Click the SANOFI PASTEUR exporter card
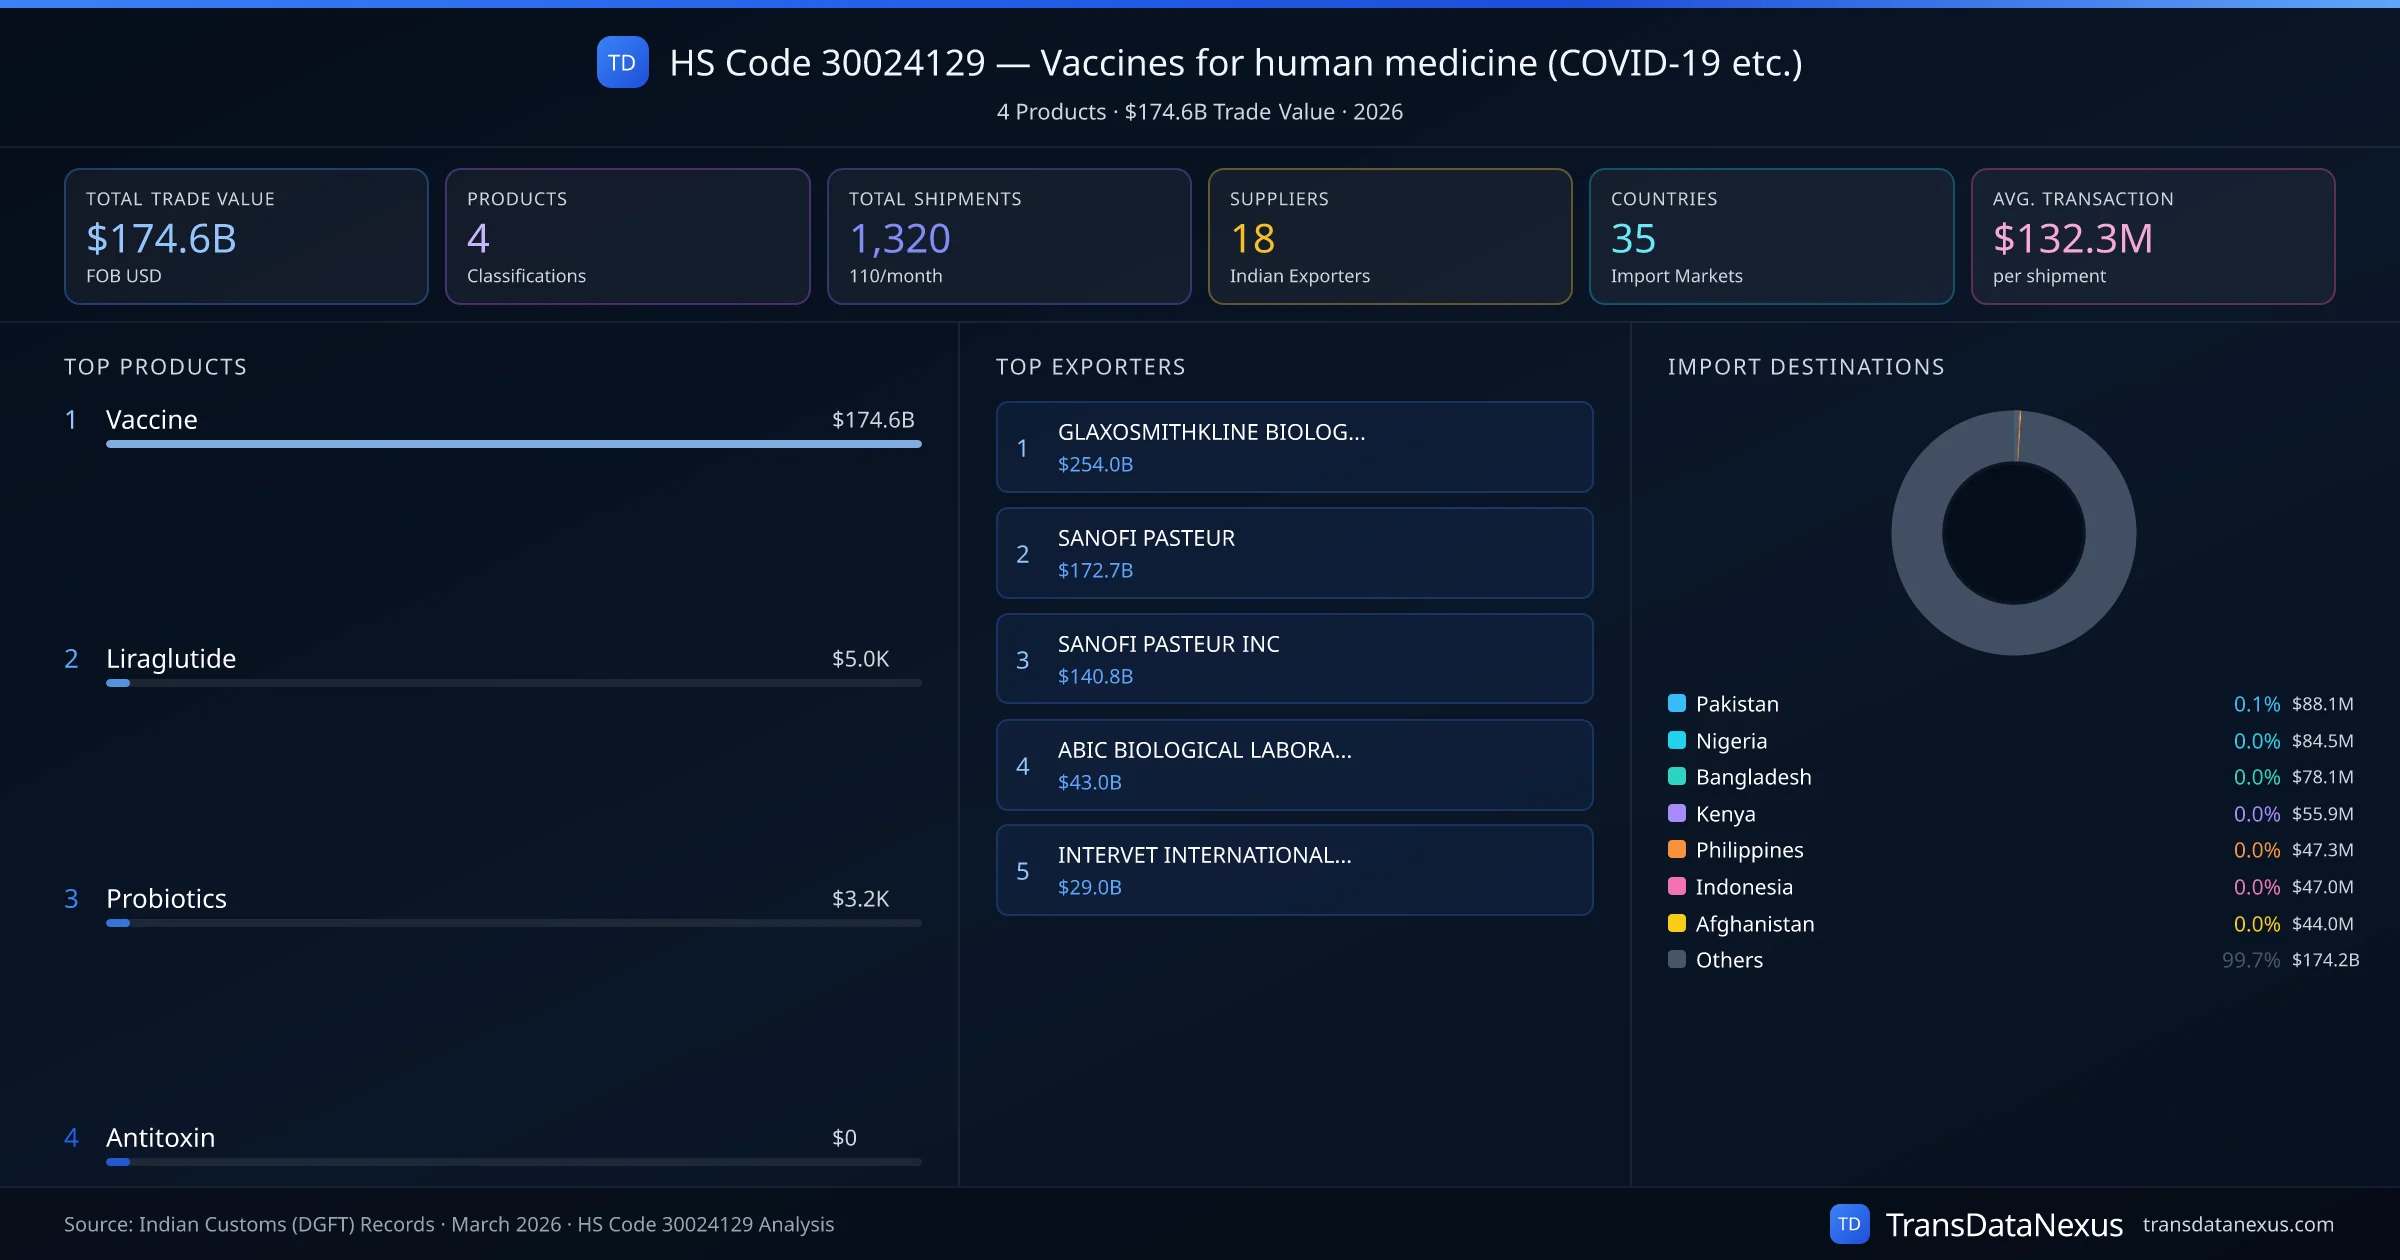Image resolution: width=2400 pixels, height=1260 pixels. coord(1293,553)
